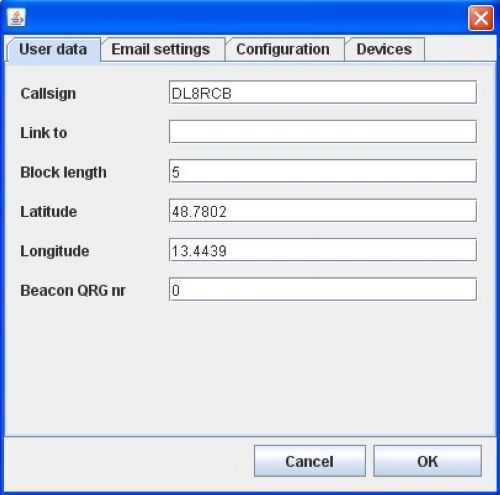
Task: Click the Latitude label text
Action: [49, 212]
